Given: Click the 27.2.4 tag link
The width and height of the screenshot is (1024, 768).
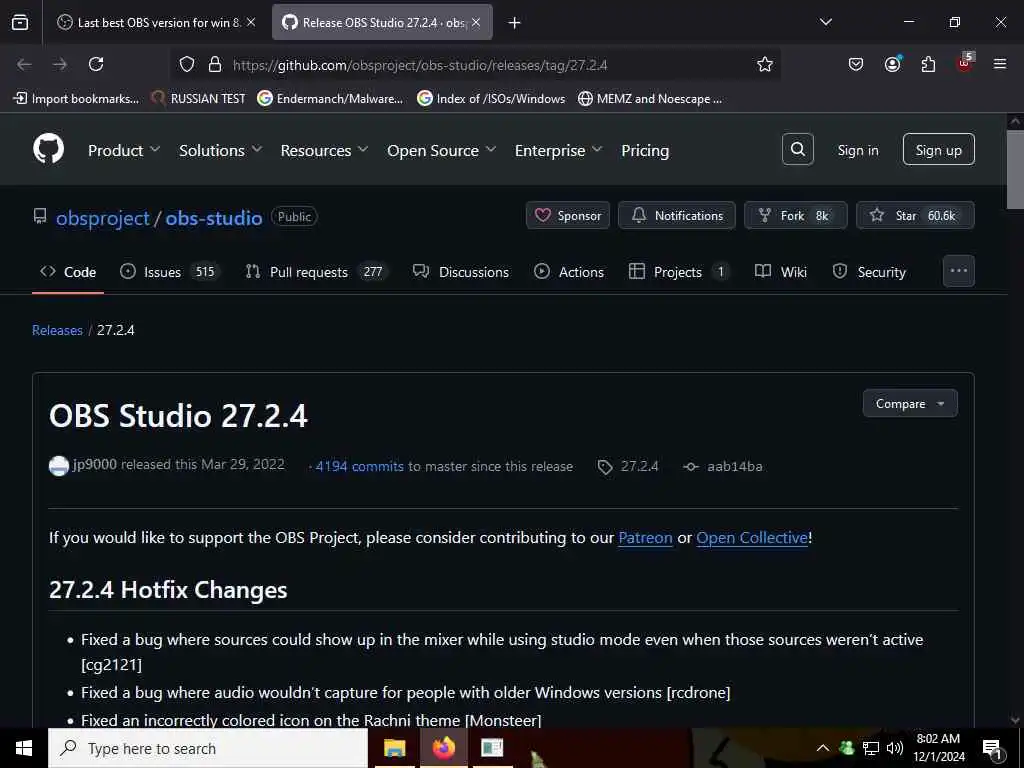Looking at the screenshot, I should [x=639, y=466].
